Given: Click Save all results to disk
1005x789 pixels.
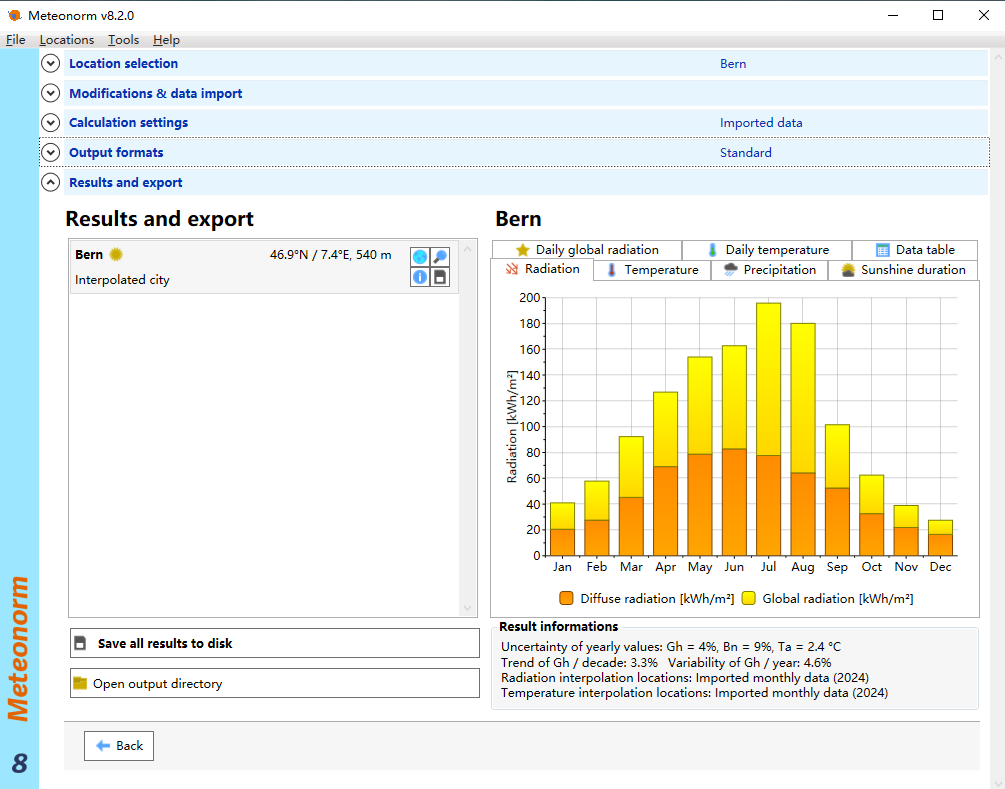Looking at the screenshot, I should coord(274,643).
